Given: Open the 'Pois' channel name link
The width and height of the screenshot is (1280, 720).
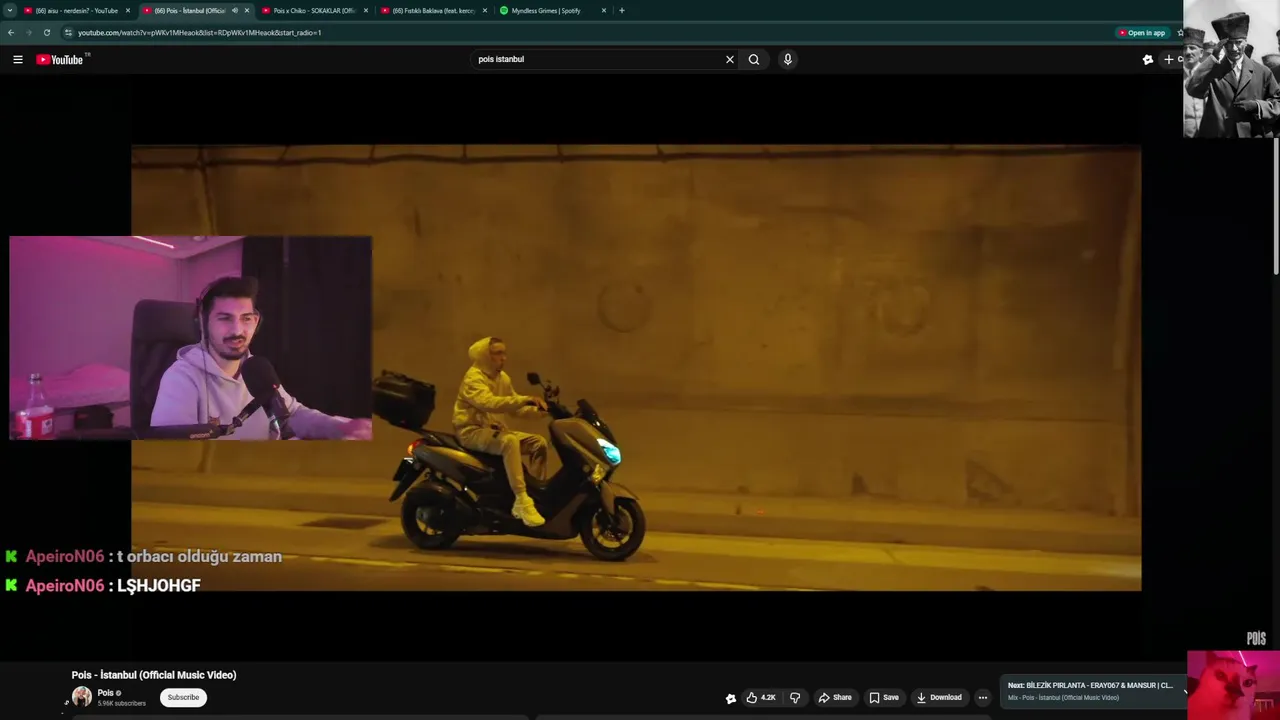Looking at the screenshot, I should (105, 693).
